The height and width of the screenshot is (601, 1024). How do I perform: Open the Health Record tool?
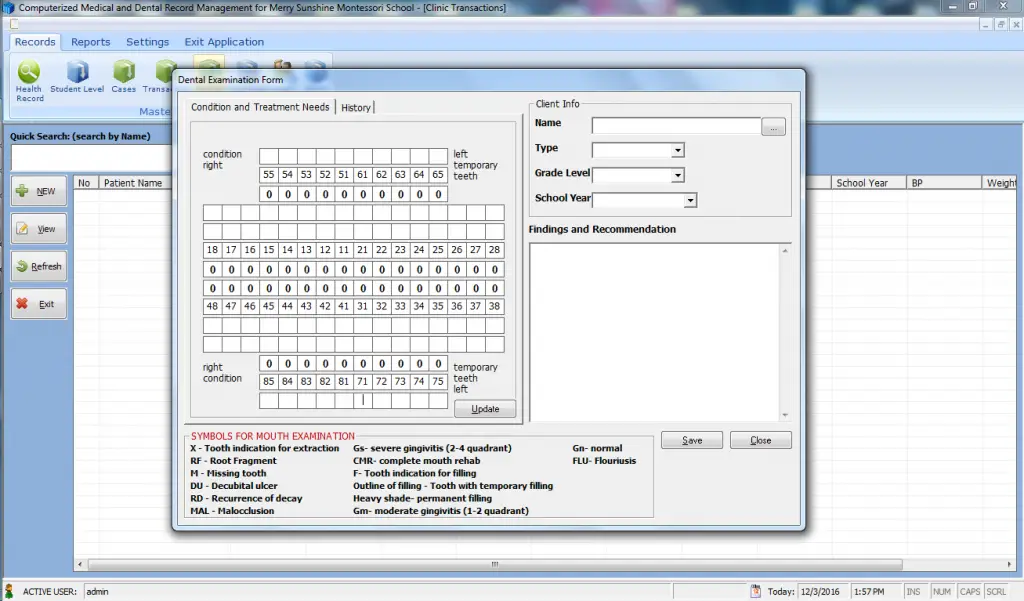point(29,76)
